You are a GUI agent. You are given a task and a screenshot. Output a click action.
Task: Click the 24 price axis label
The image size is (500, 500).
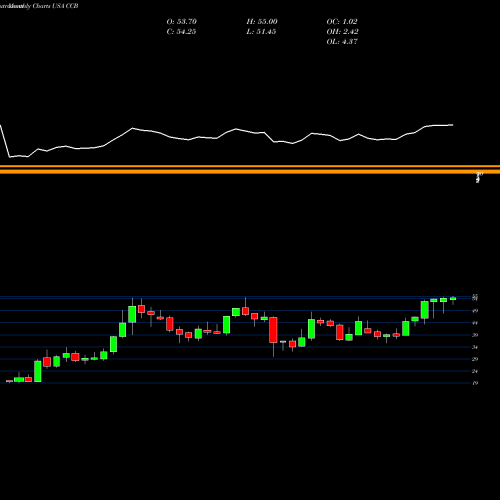click(x=475, y=371)
